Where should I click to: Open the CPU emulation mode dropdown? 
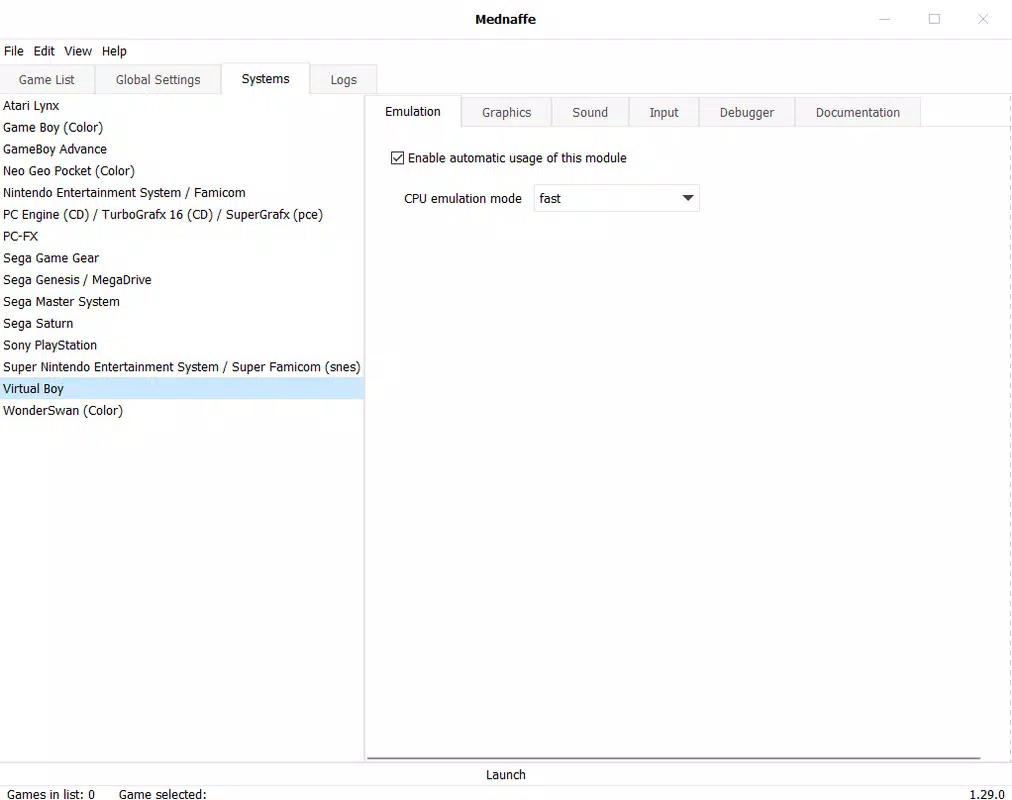point(616,198)
